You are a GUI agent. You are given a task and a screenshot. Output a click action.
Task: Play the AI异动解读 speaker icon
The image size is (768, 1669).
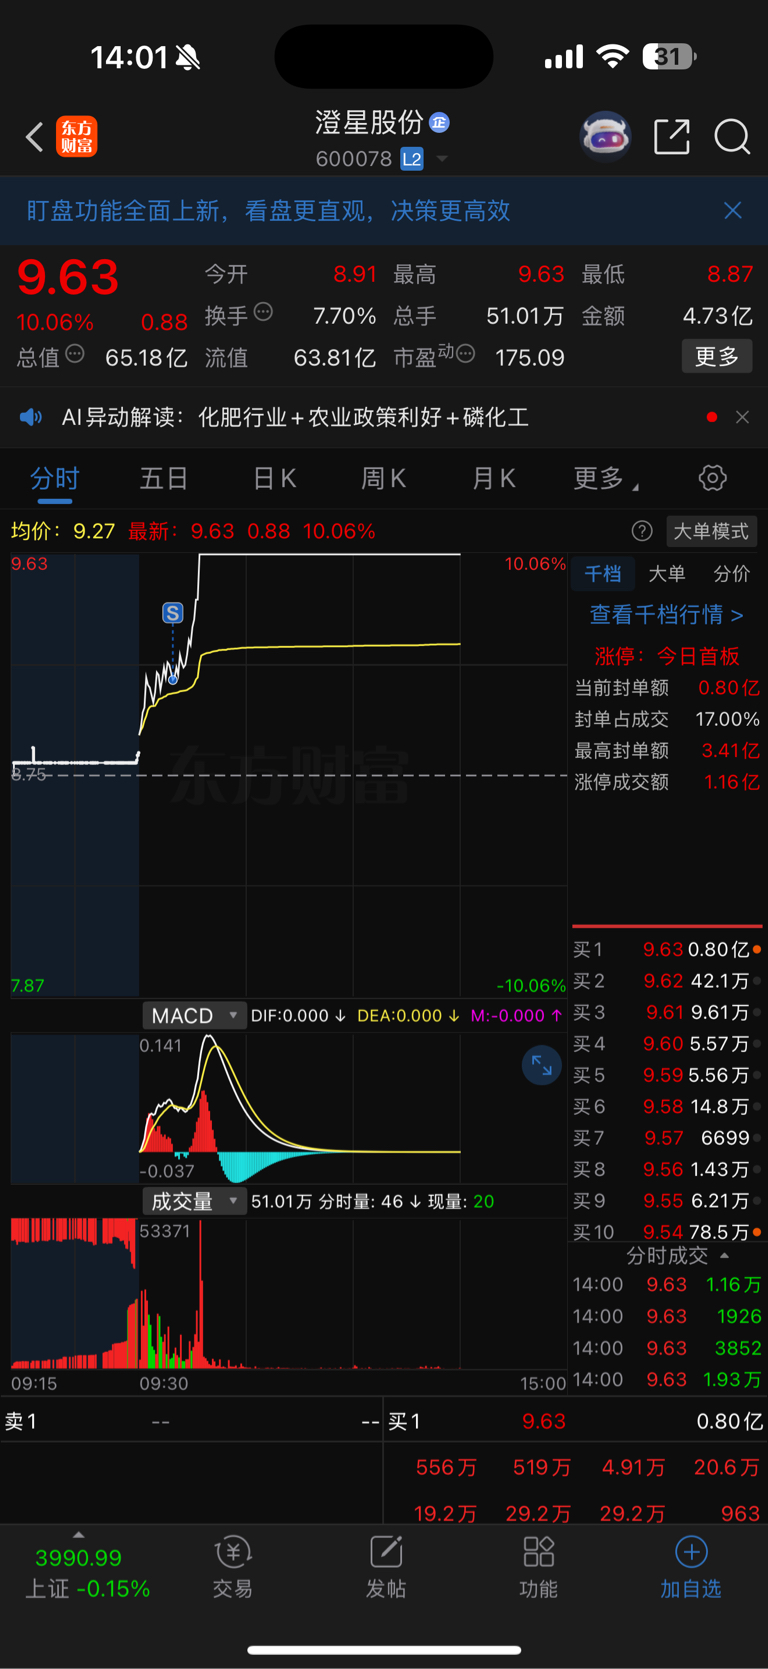(x=31, y=417)
